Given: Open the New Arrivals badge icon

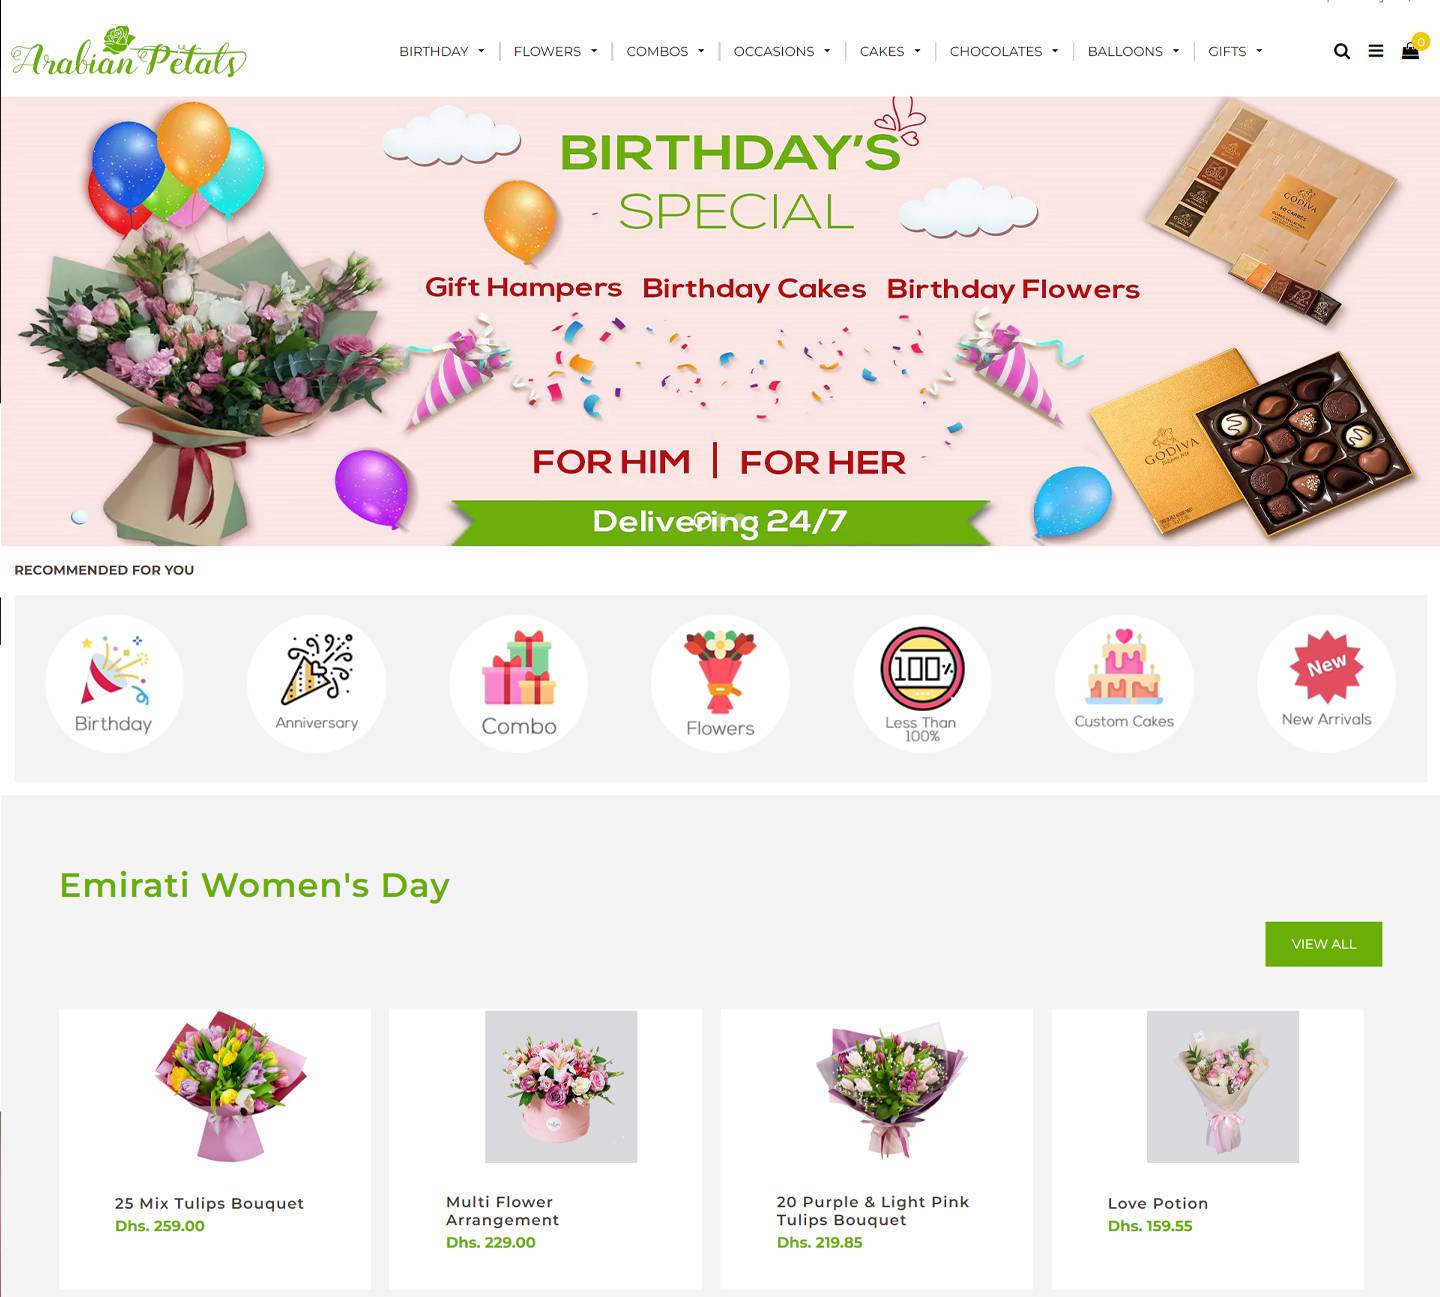Looking at the screenshot, I should (x=1326, y=683).
